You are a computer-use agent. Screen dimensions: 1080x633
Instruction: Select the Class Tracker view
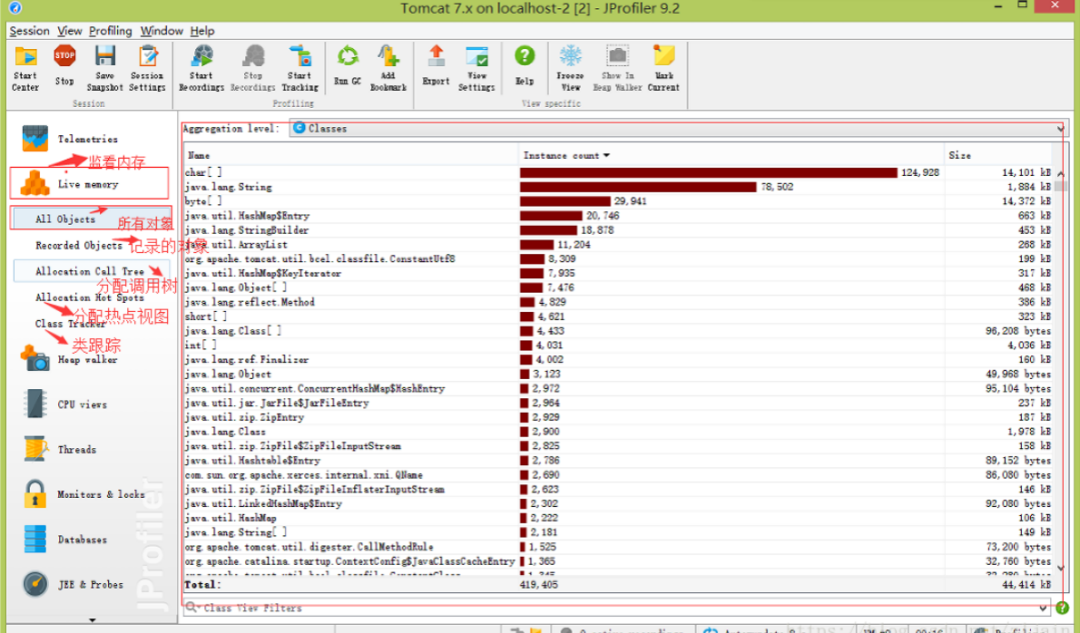(x=70, y=324)
